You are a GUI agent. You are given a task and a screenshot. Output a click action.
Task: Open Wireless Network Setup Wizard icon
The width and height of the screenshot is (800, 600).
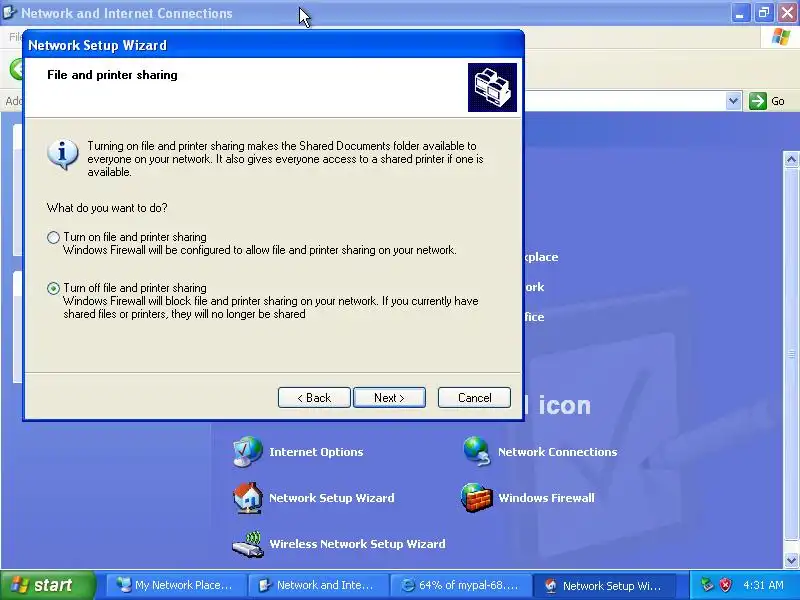click(x=247, y=544)
